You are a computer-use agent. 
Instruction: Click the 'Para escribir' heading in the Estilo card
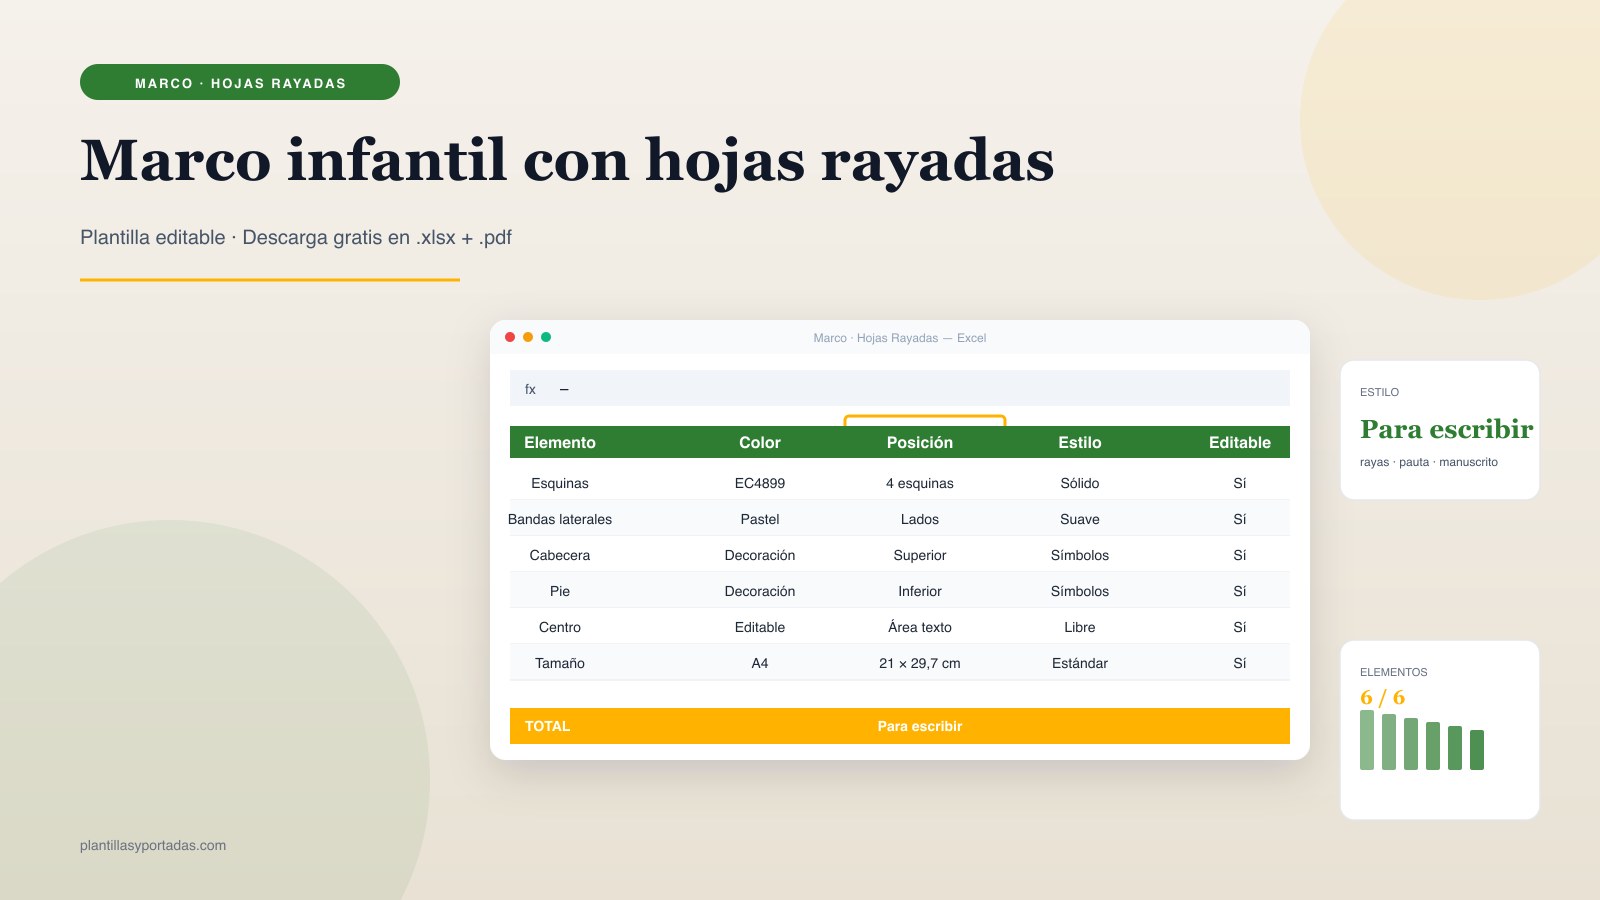1446,429
